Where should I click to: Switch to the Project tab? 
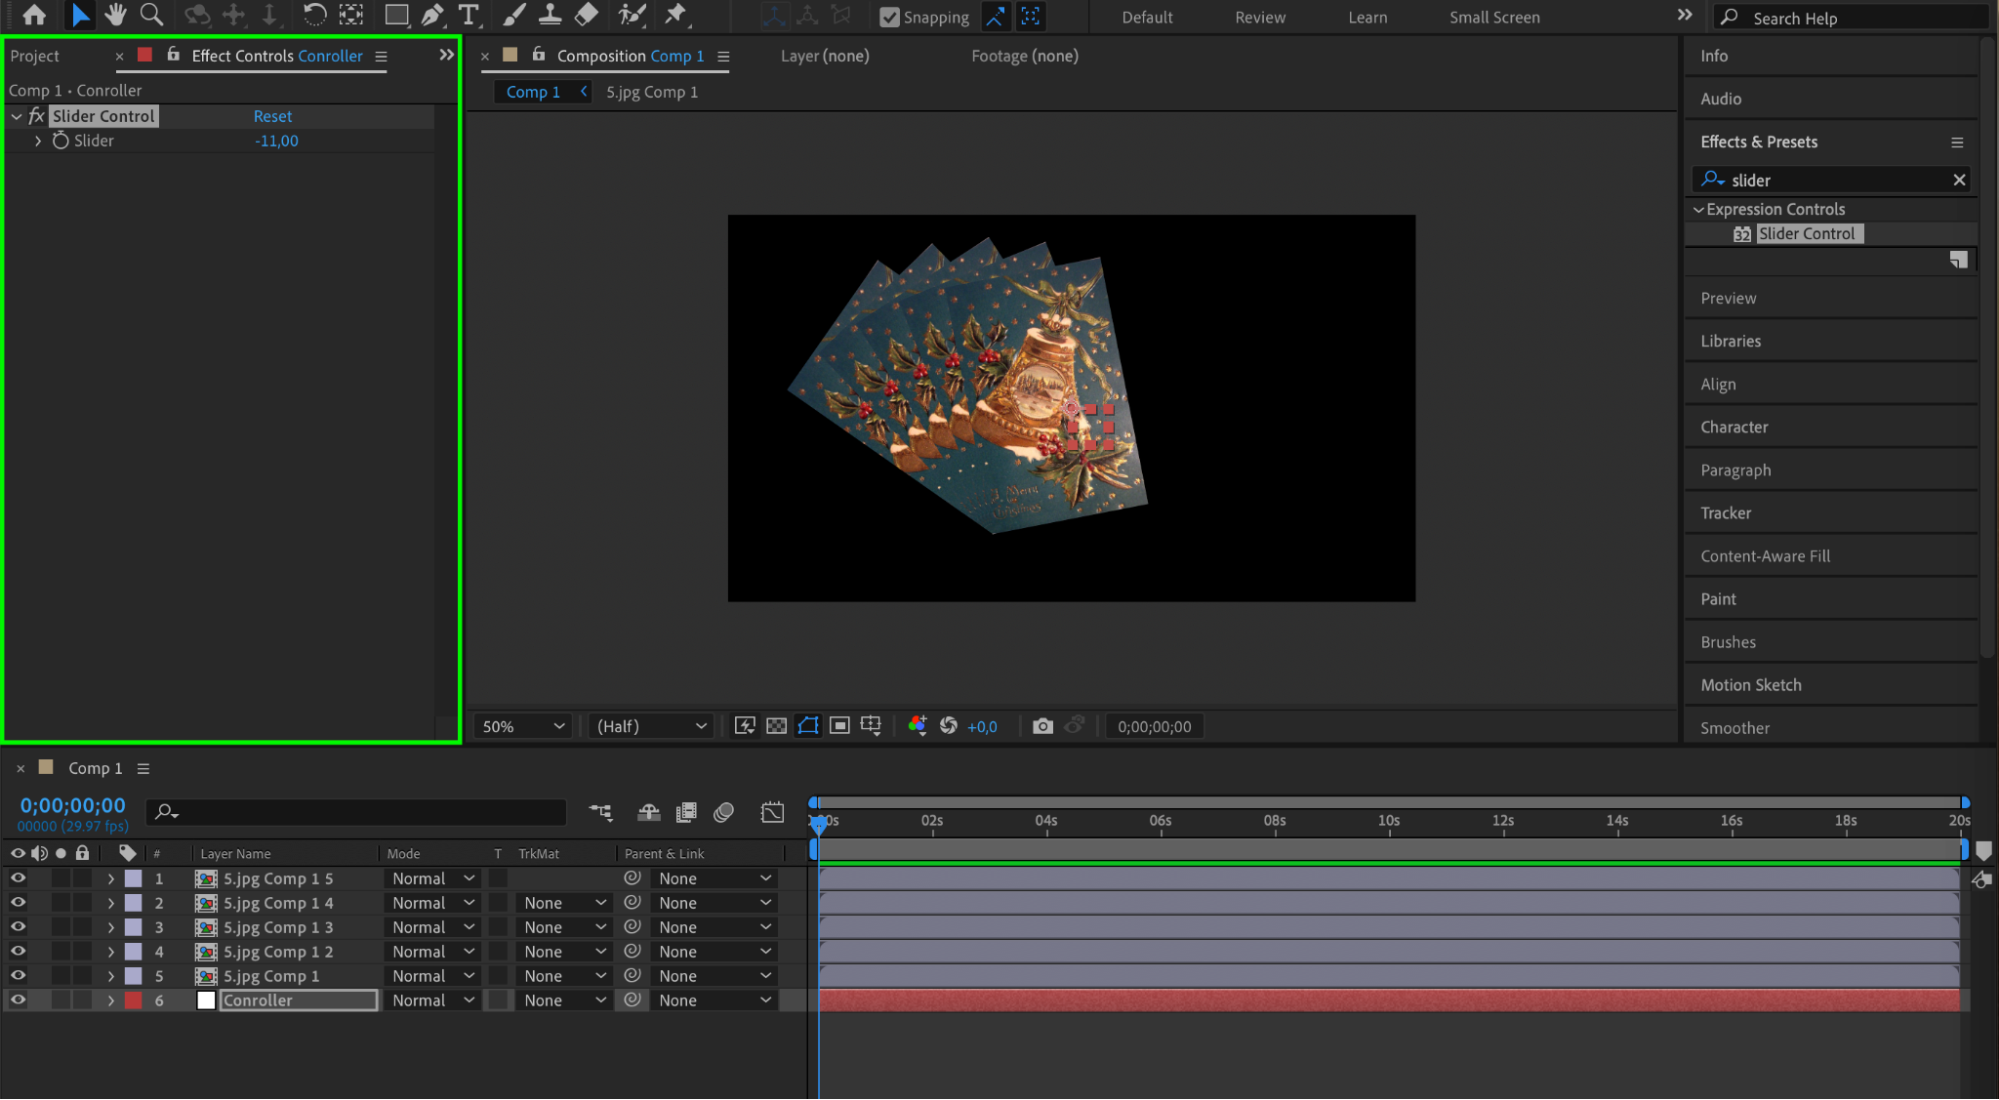coord(35,56)
